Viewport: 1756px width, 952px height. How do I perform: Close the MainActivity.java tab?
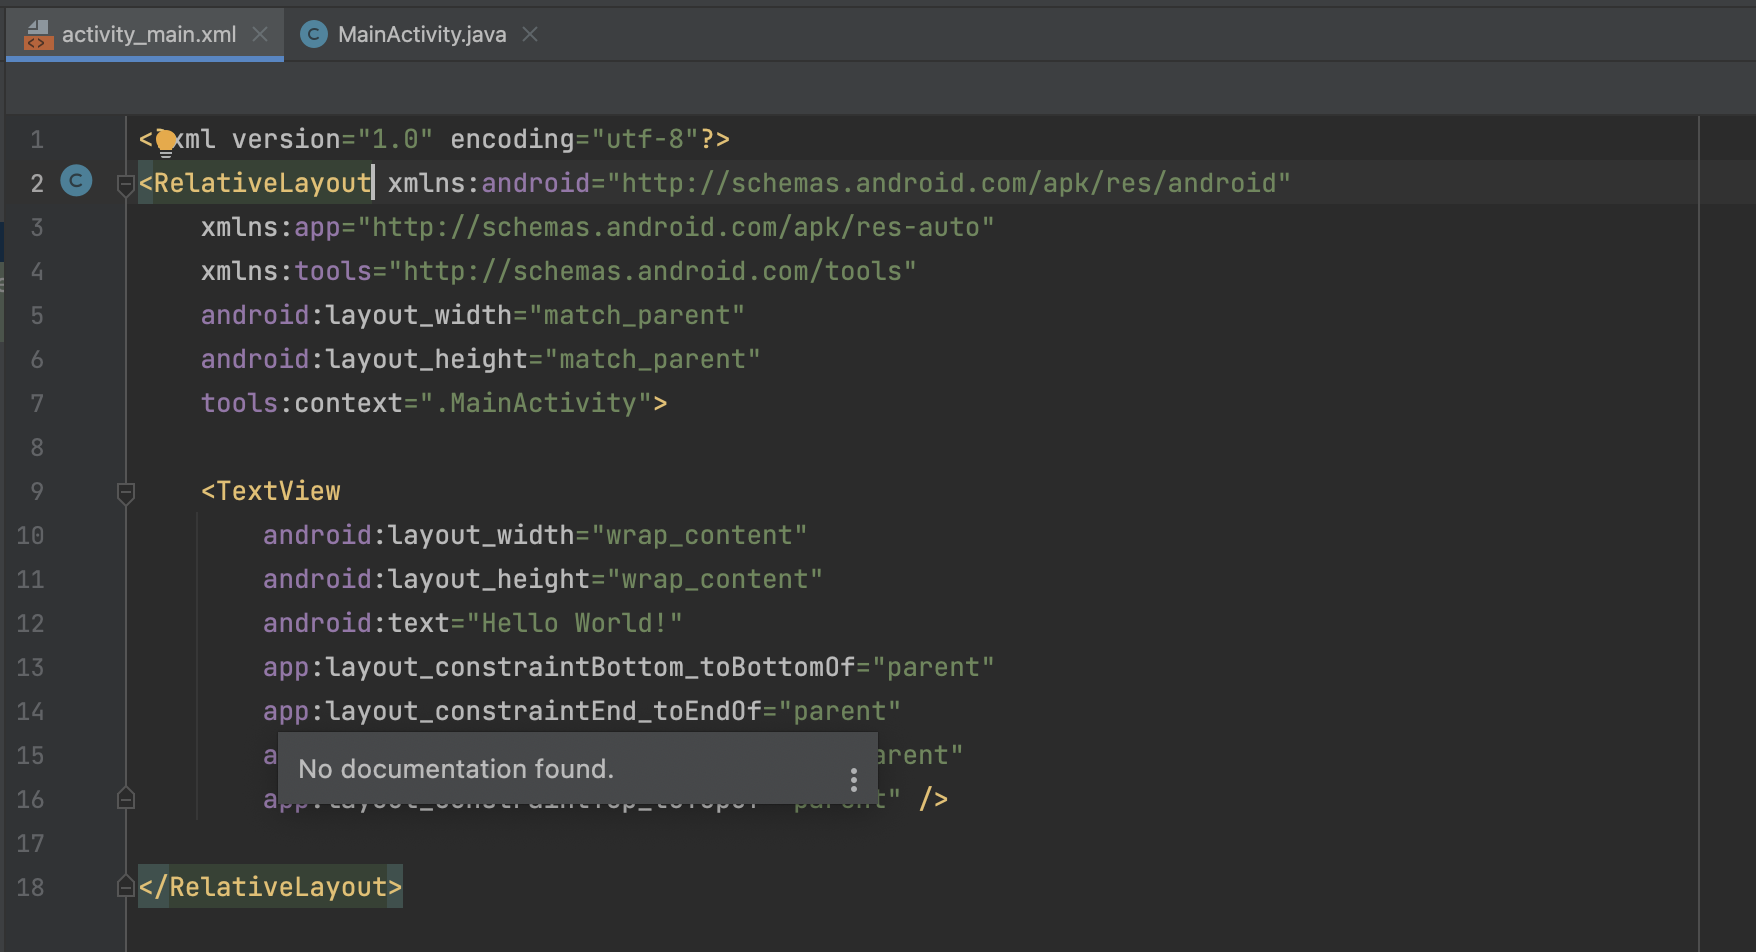click(x=530, y=35)
